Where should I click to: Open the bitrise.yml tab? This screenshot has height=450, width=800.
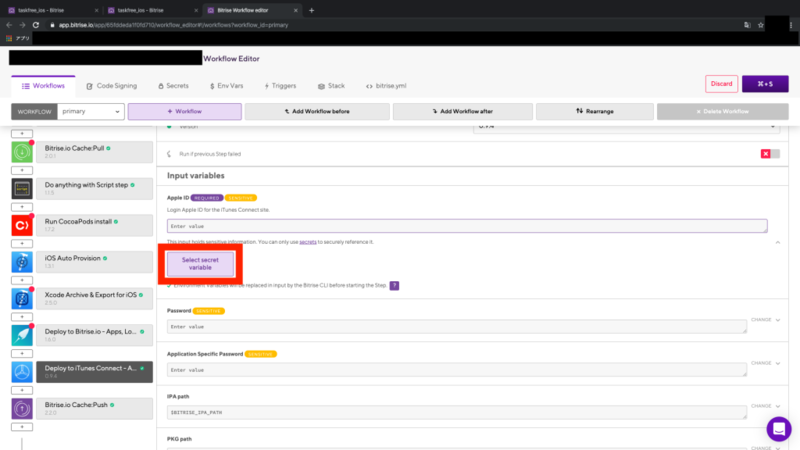[x=386, y=86]
